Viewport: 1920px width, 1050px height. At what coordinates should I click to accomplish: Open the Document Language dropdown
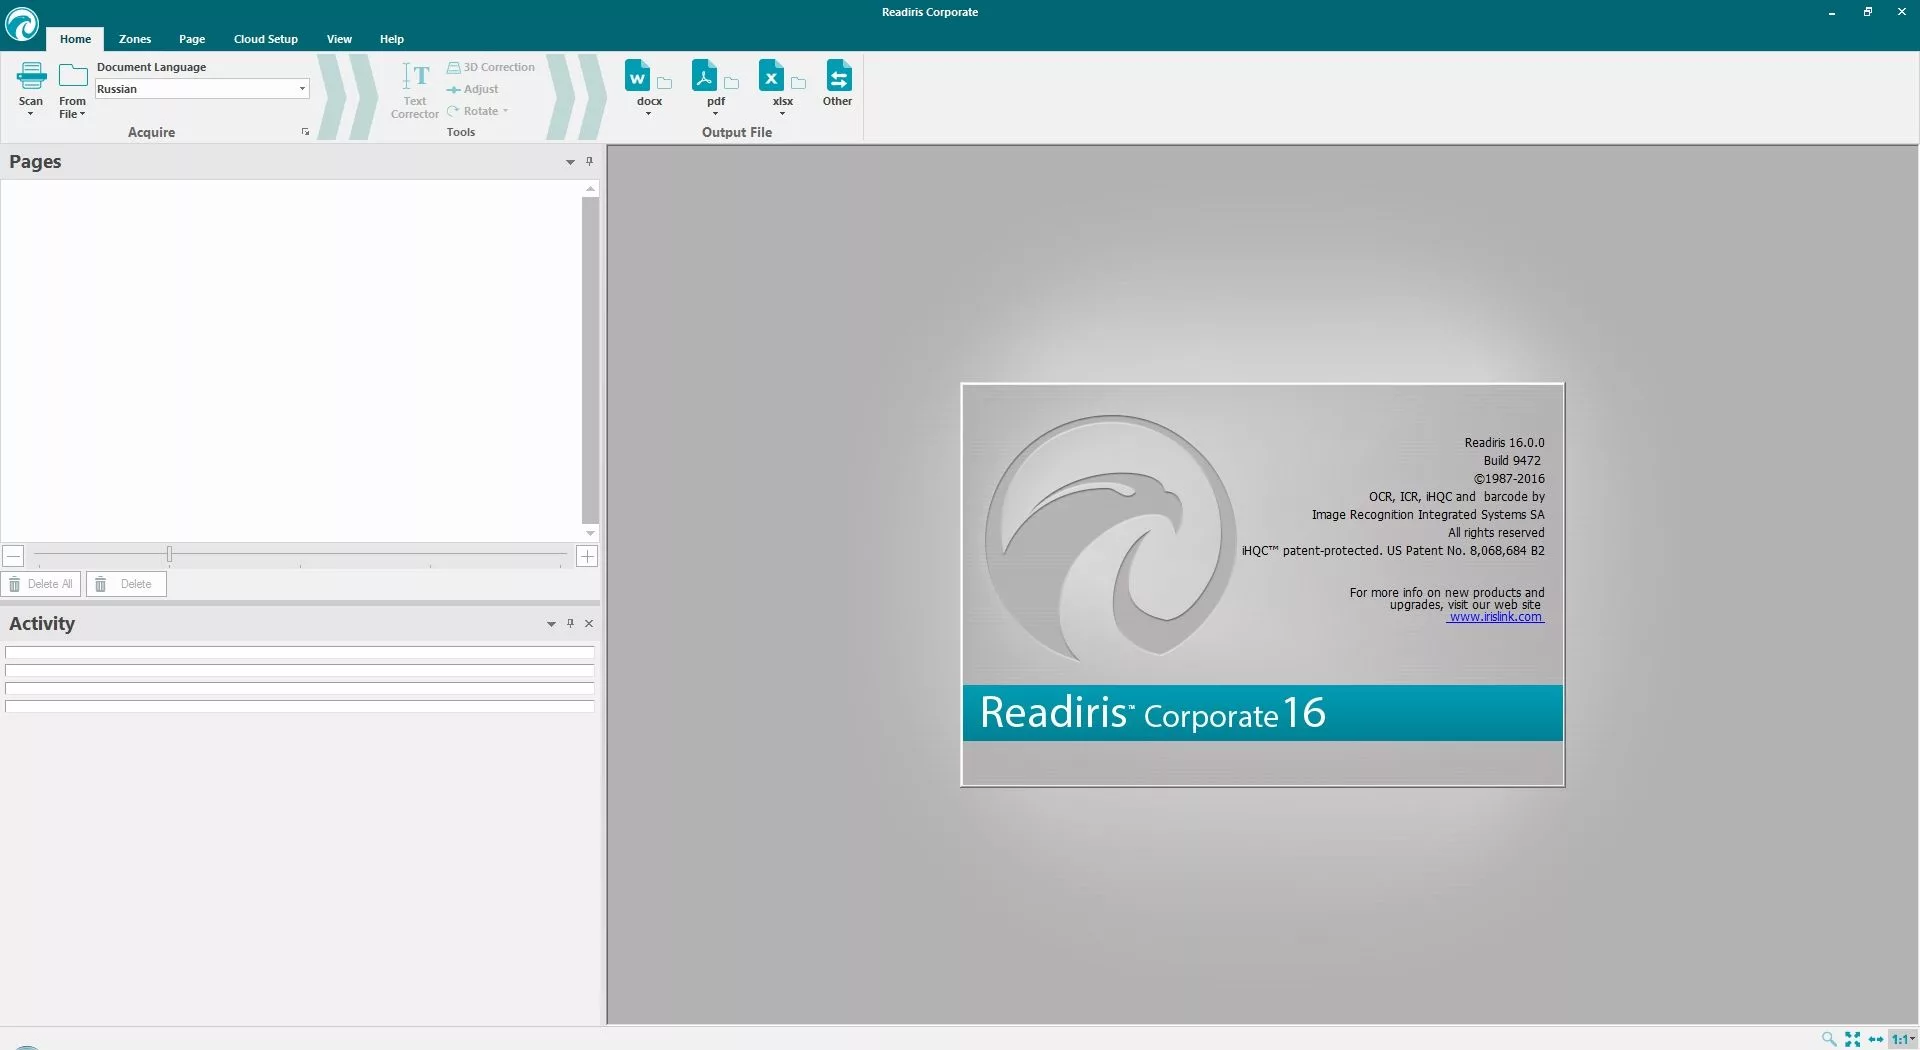[302, 89]
